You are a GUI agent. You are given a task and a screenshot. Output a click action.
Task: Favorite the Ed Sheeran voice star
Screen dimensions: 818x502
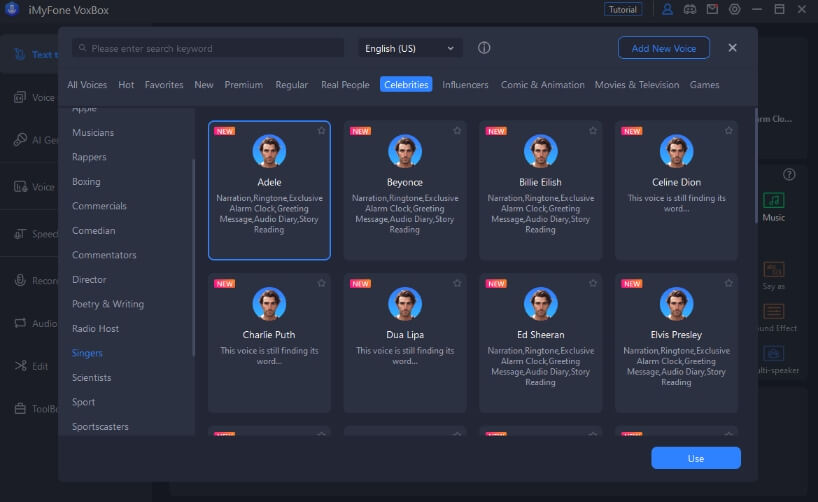tap(593, 283)
